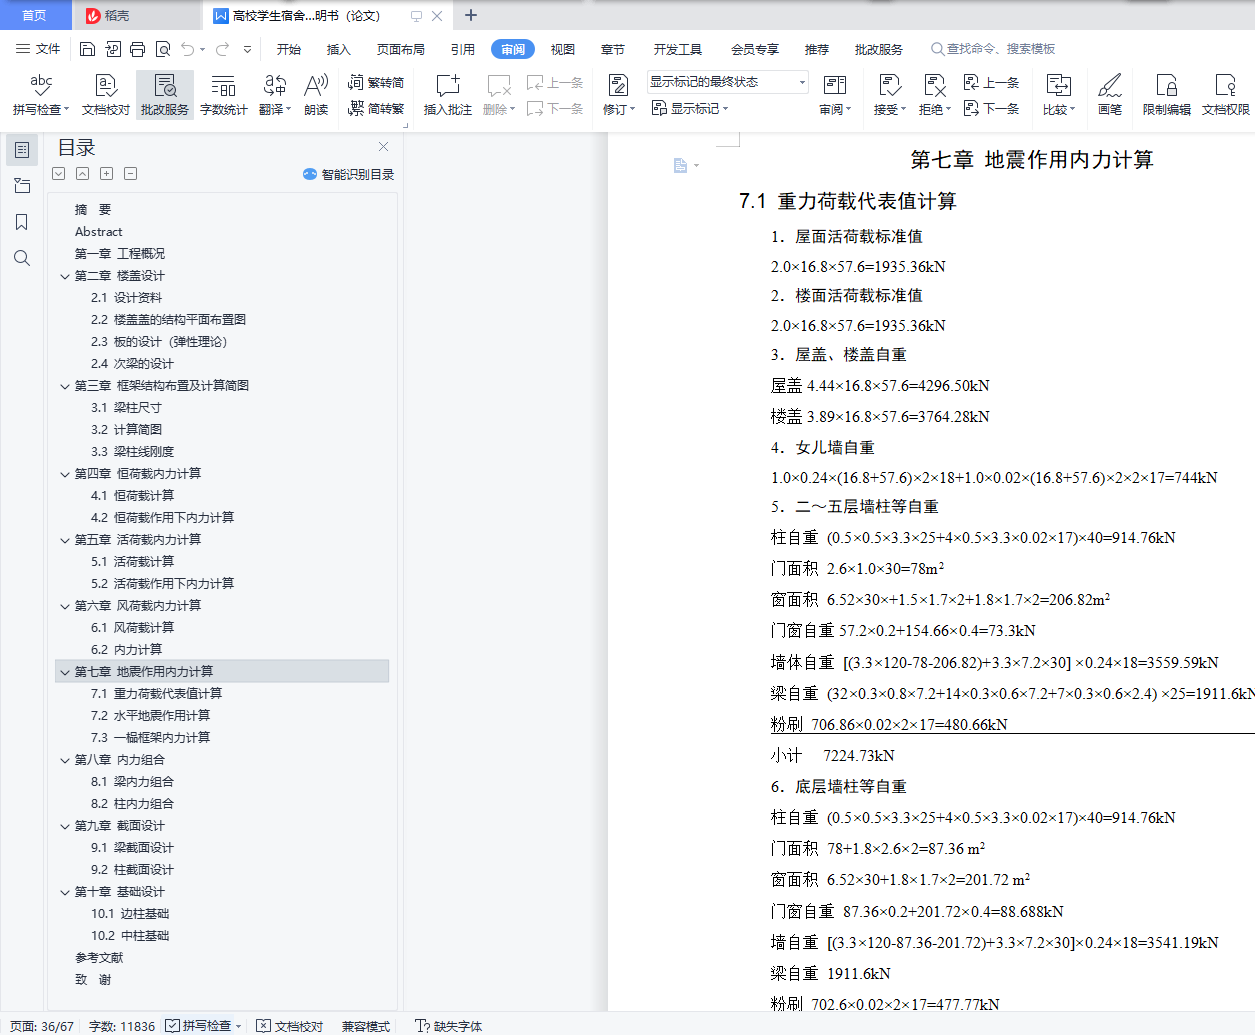Switch to the 开始 ribbon tab

click(289, 49)
